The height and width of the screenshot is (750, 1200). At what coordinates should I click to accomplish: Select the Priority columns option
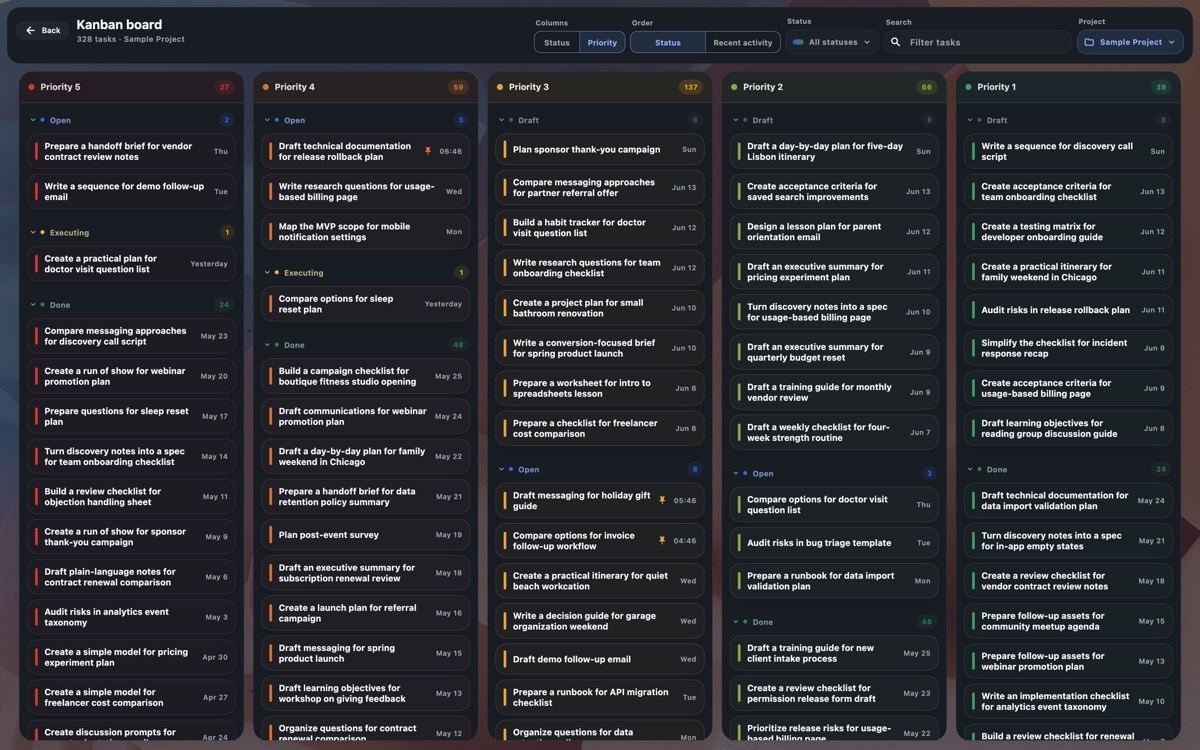click(x=602, y=42)
